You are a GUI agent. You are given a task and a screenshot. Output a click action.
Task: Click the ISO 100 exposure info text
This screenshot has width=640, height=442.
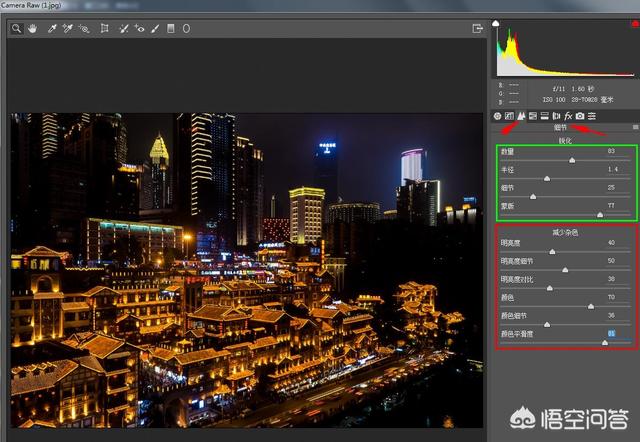coord(554,100)
